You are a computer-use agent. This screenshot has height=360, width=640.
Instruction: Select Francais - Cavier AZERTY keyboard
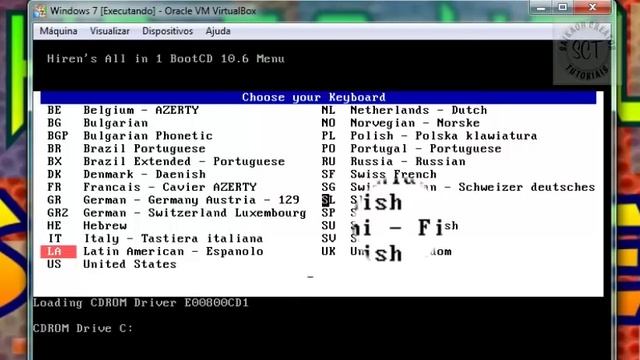click(x=152, y=187)
